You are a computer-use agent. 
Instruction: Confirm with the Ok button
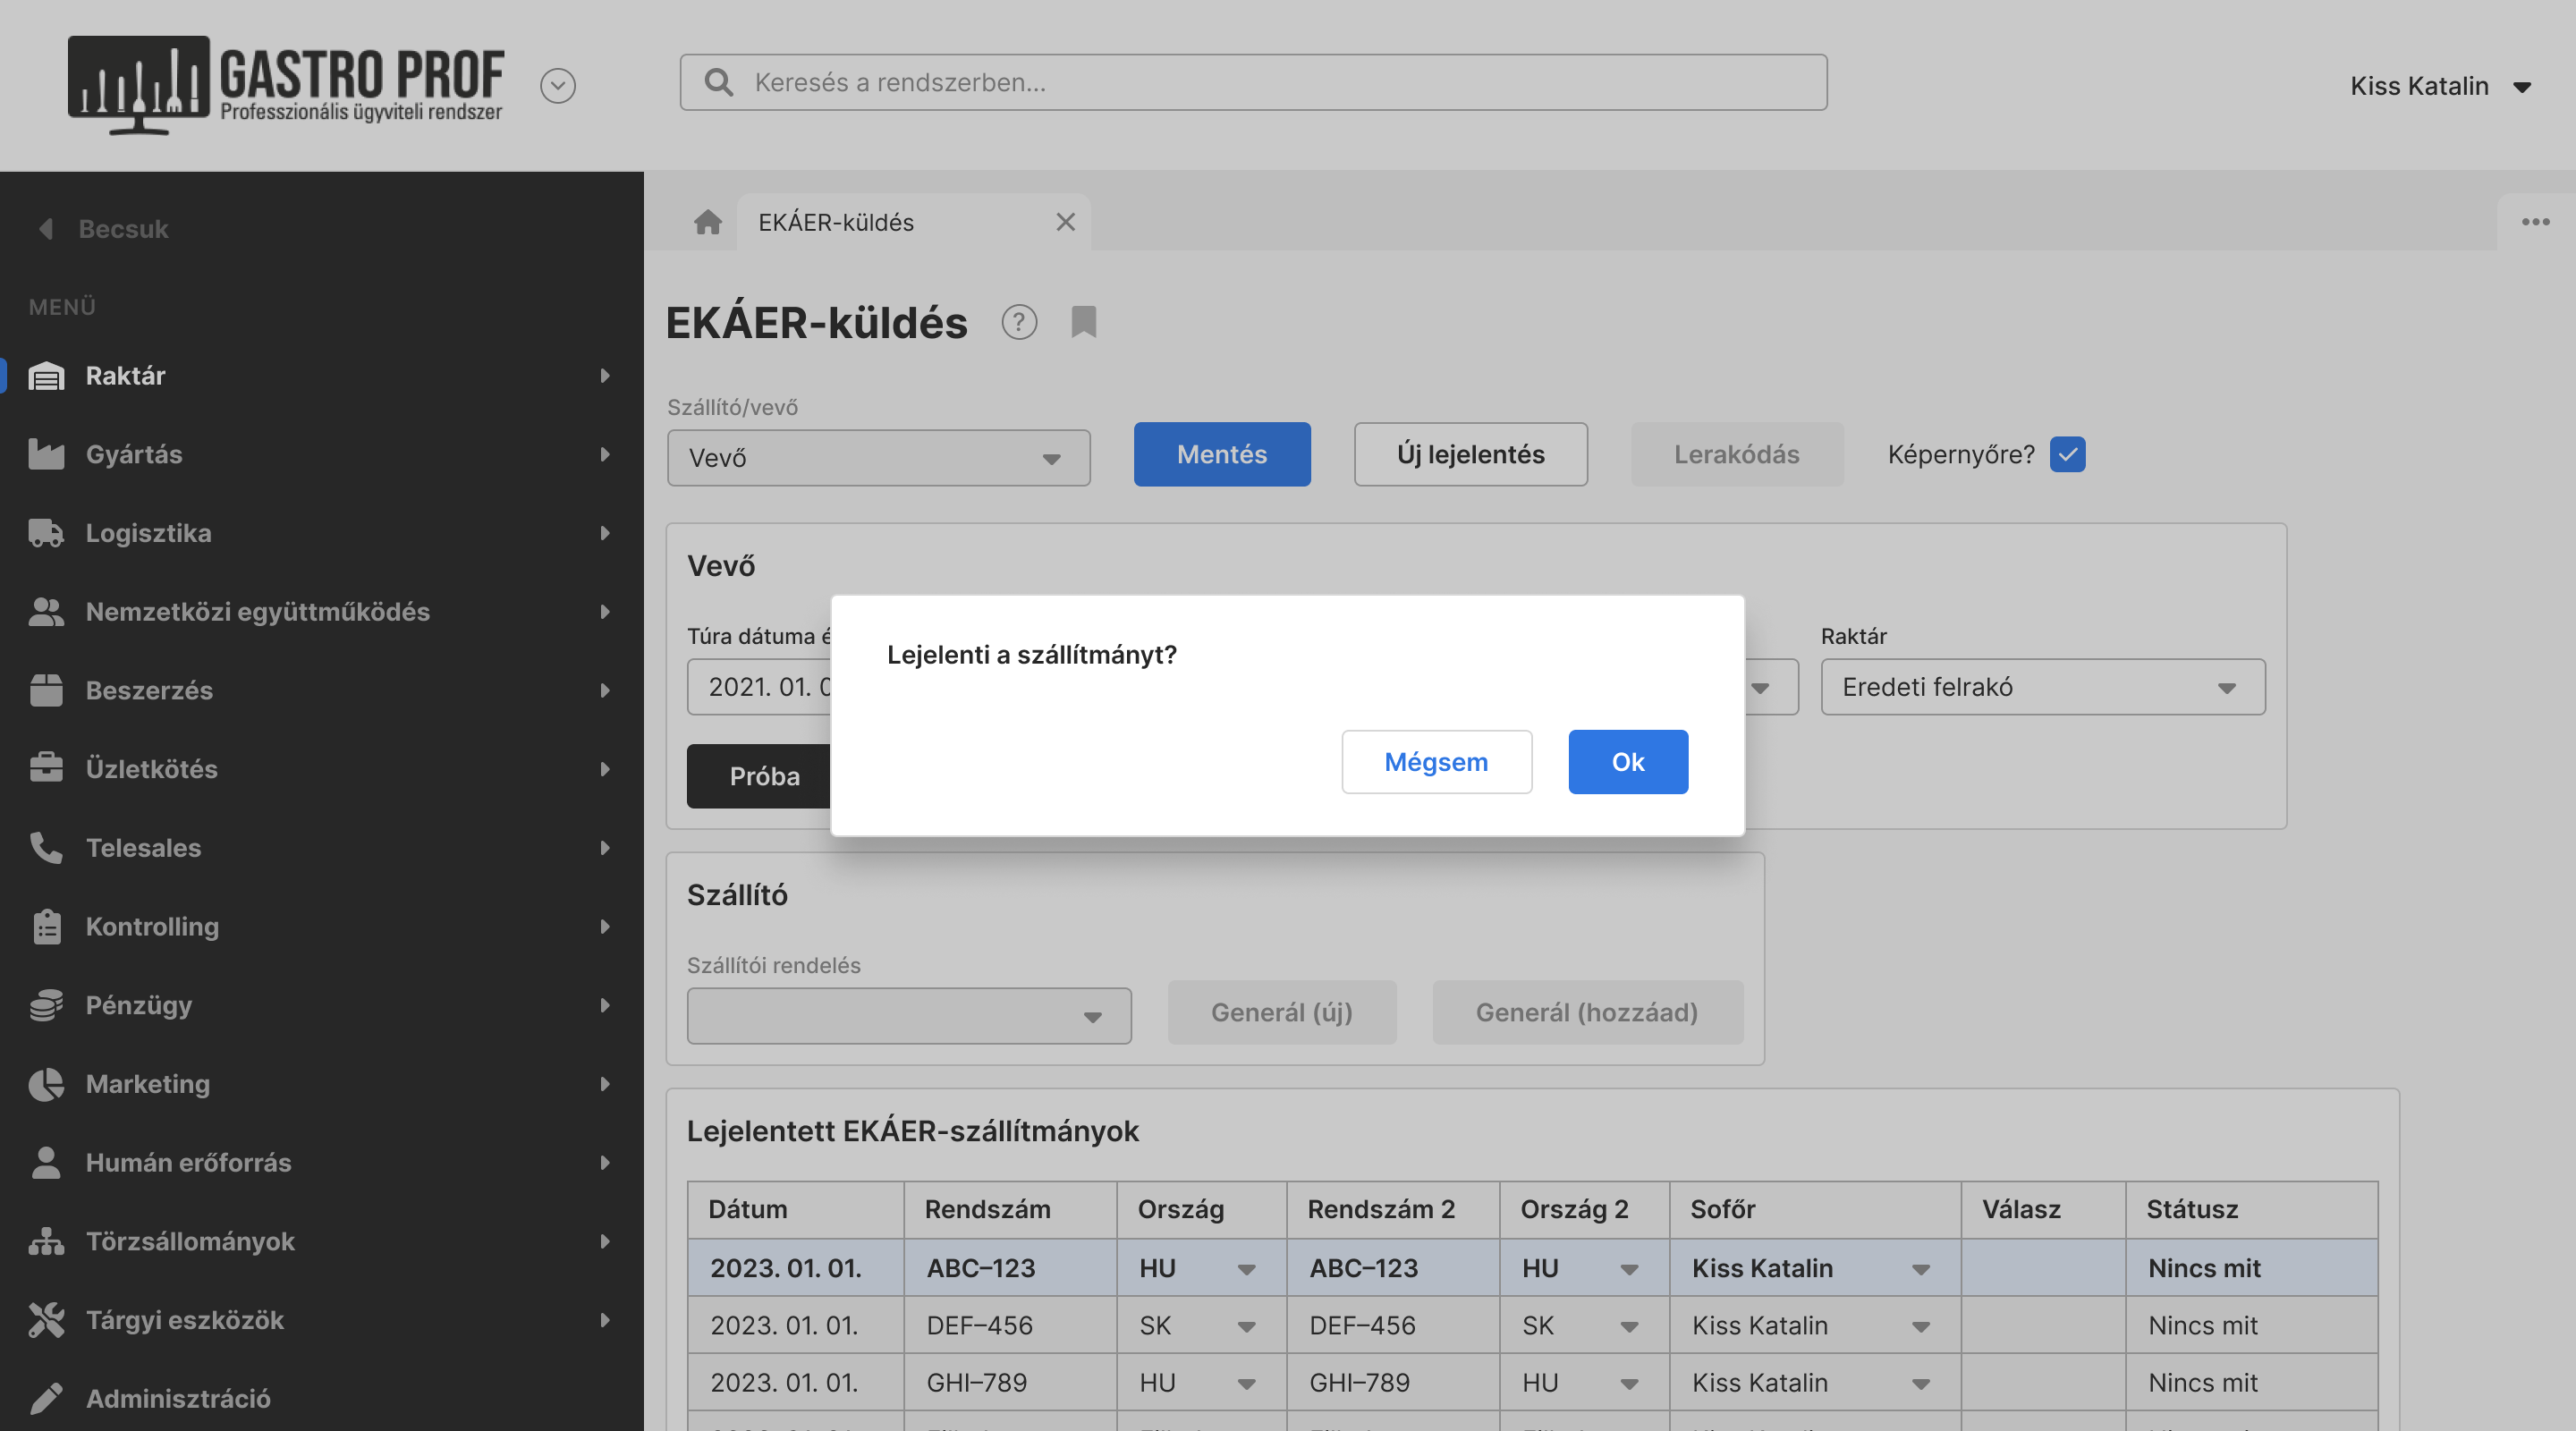click(1627, 762)
